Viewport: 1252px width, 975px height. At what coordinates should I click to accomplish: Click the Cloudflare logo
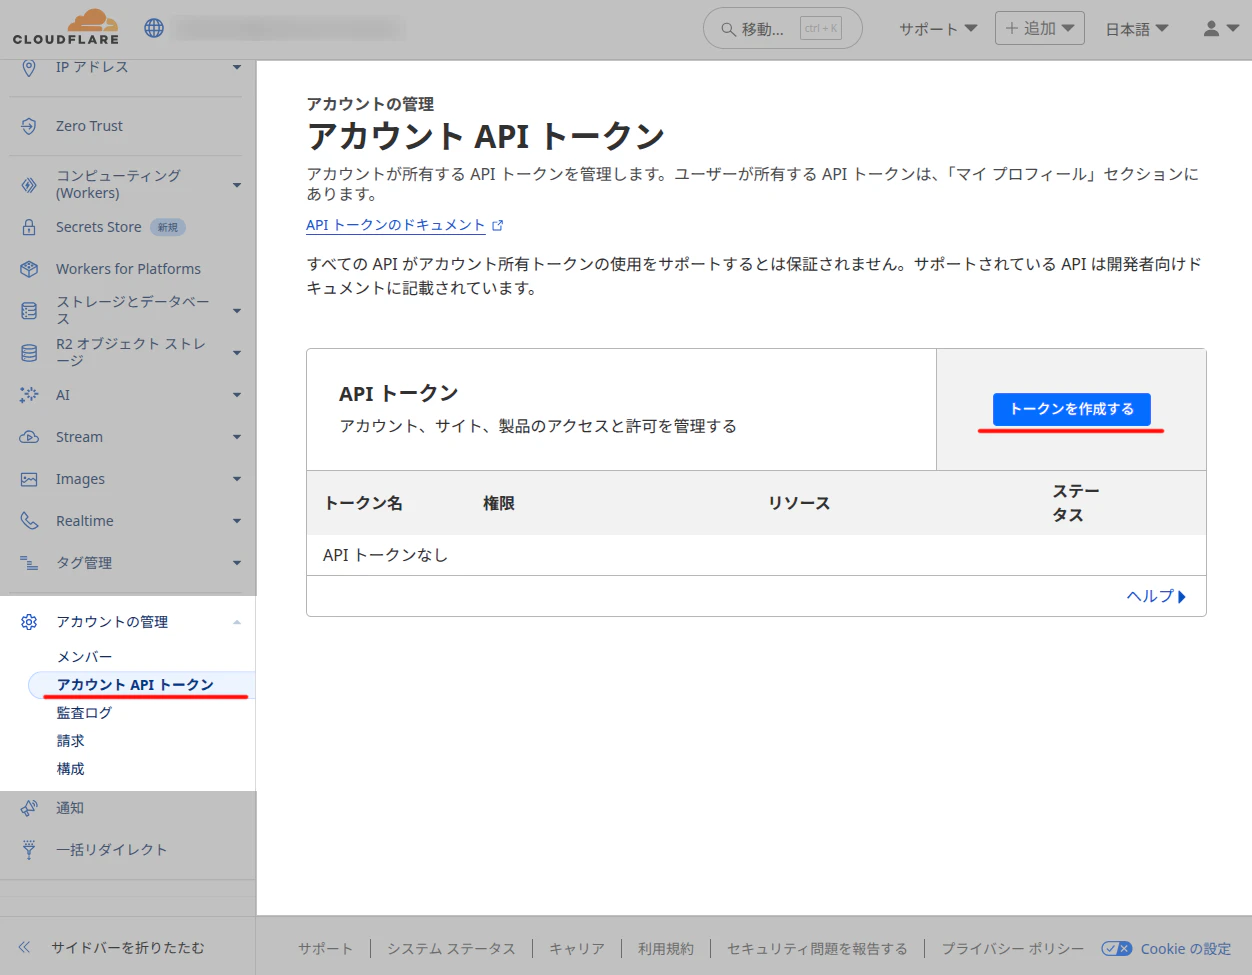[66, 27]
